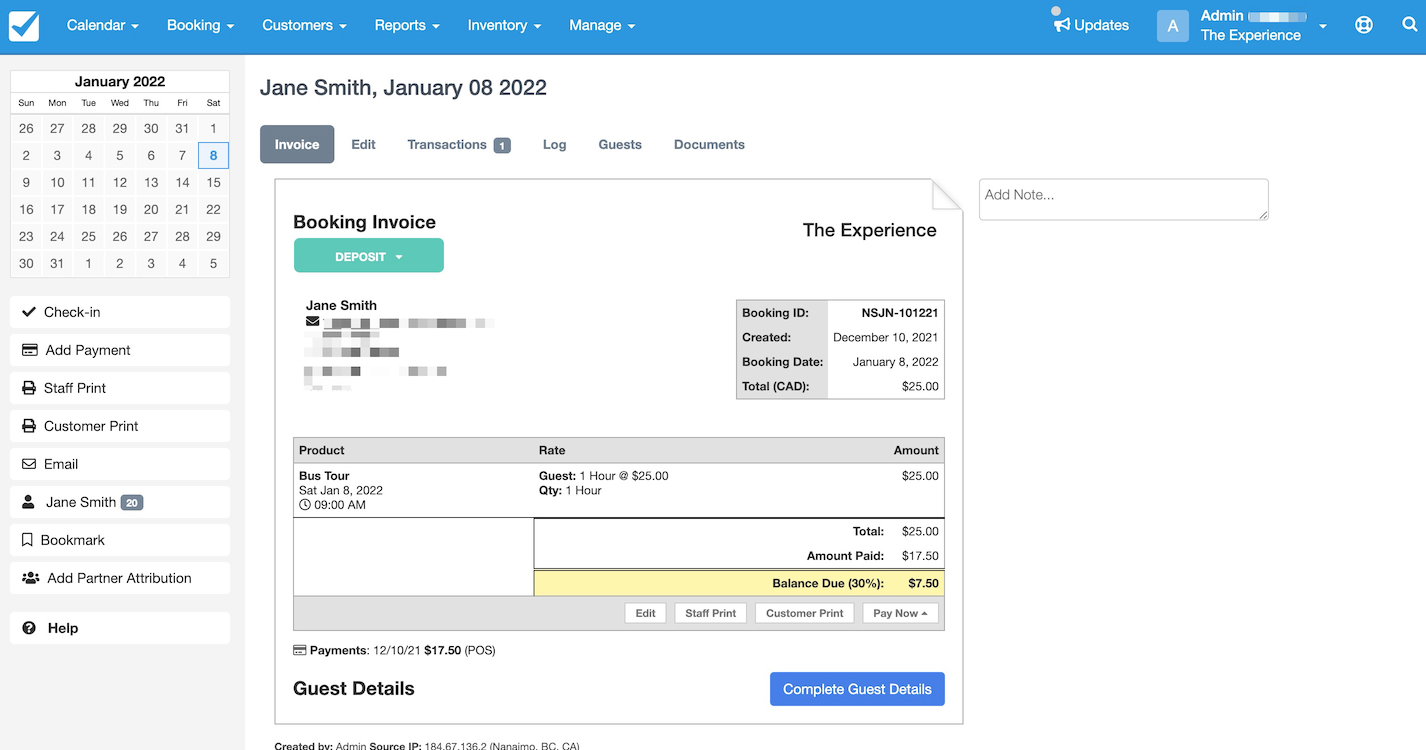
Task: Open the DEPOSIT status dropdown
Action: [x=369, y=256]
